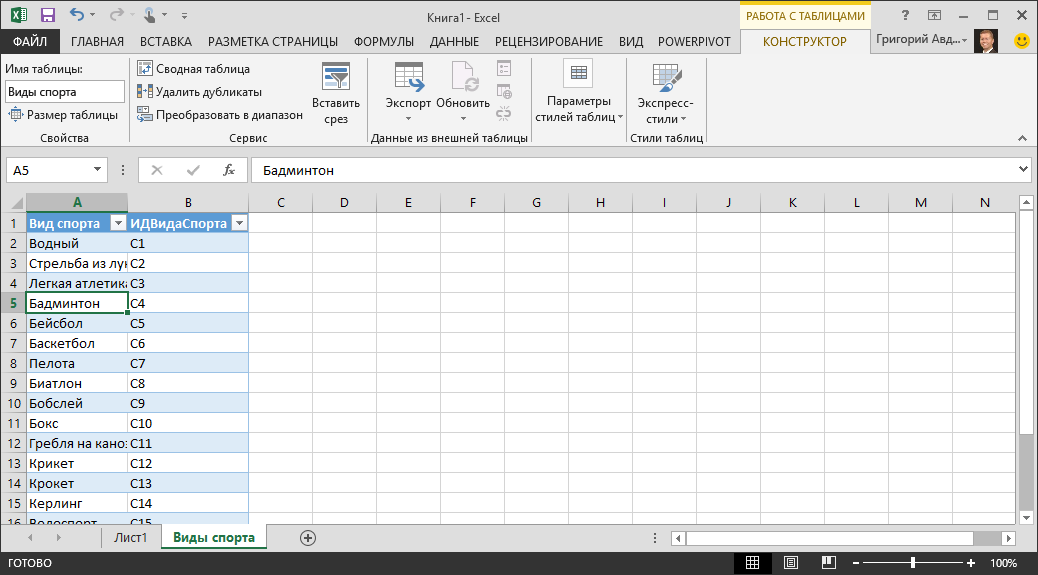Click the Export (Экспорт) icon
This screenshot has height=575, width=1038.
coord(408,79)
